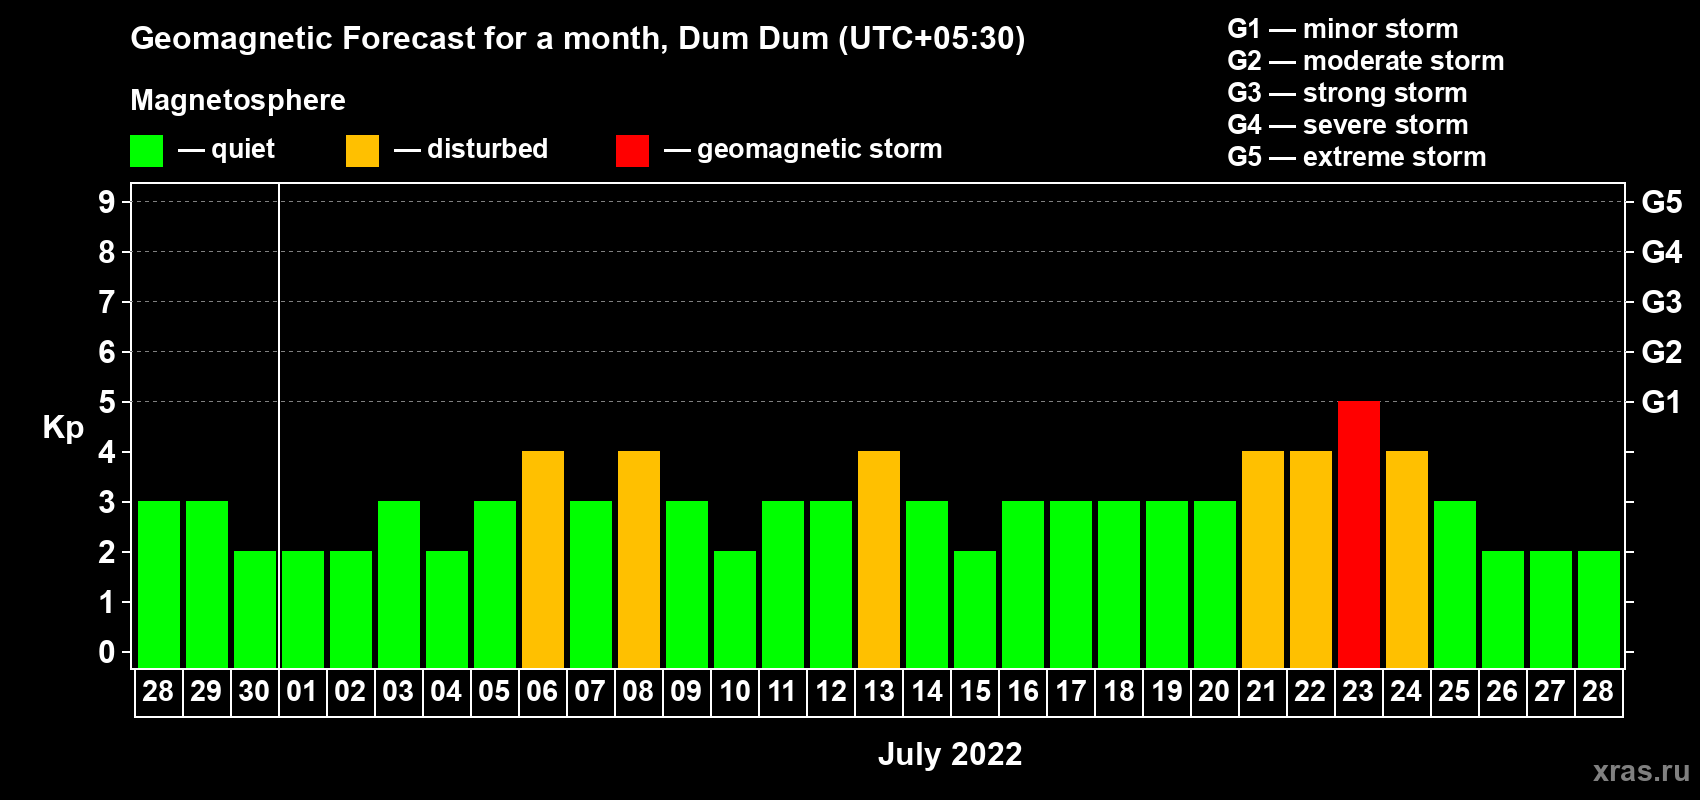Click the date label 13 on the axis

click(x=878, y=692)
